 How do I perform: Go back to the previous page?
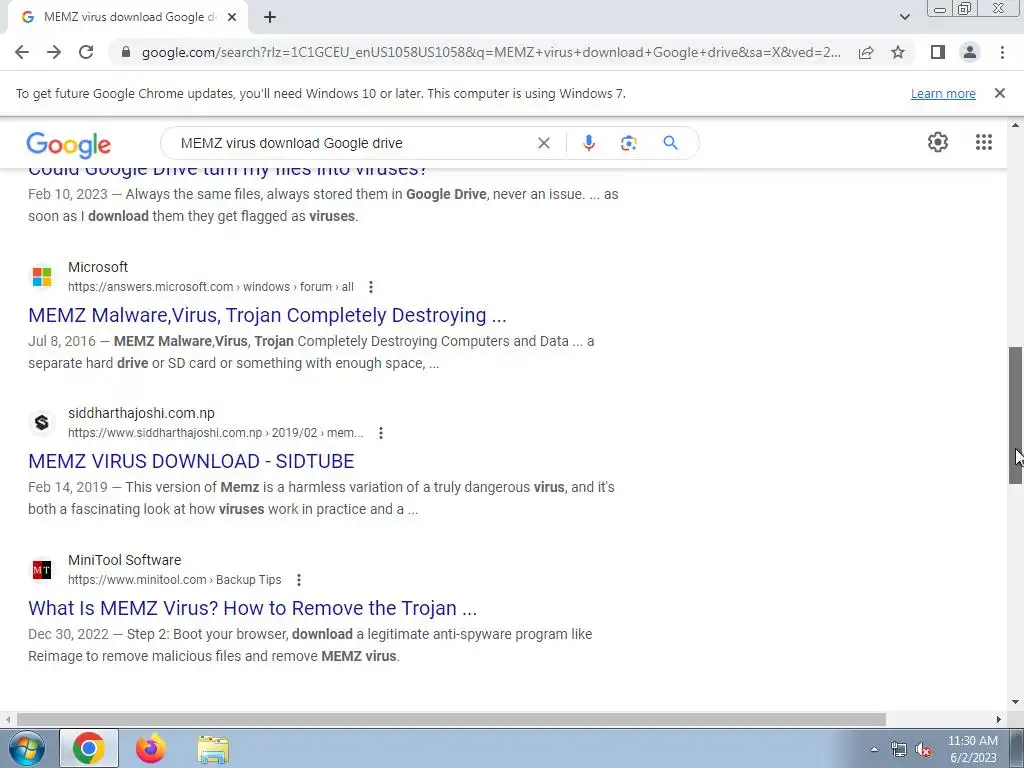[22, 52]
